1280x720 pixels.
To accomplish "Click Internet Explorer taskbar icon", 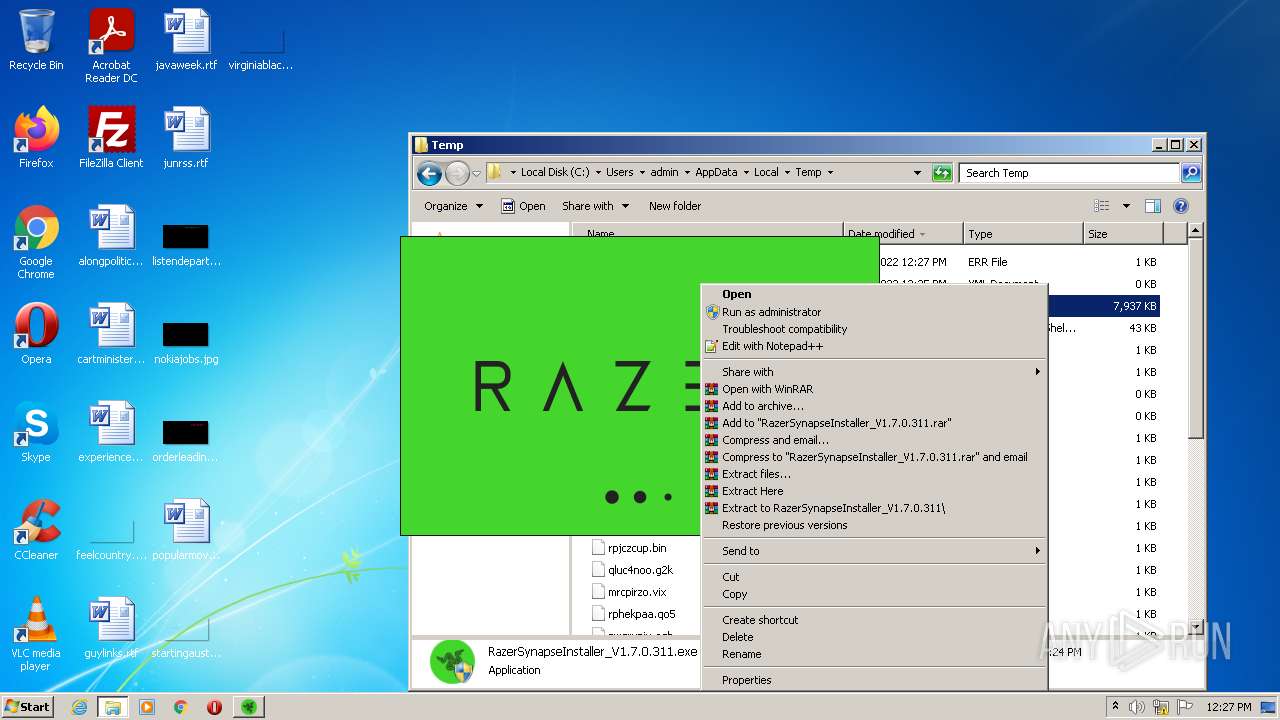I will (x=79, y=707).
